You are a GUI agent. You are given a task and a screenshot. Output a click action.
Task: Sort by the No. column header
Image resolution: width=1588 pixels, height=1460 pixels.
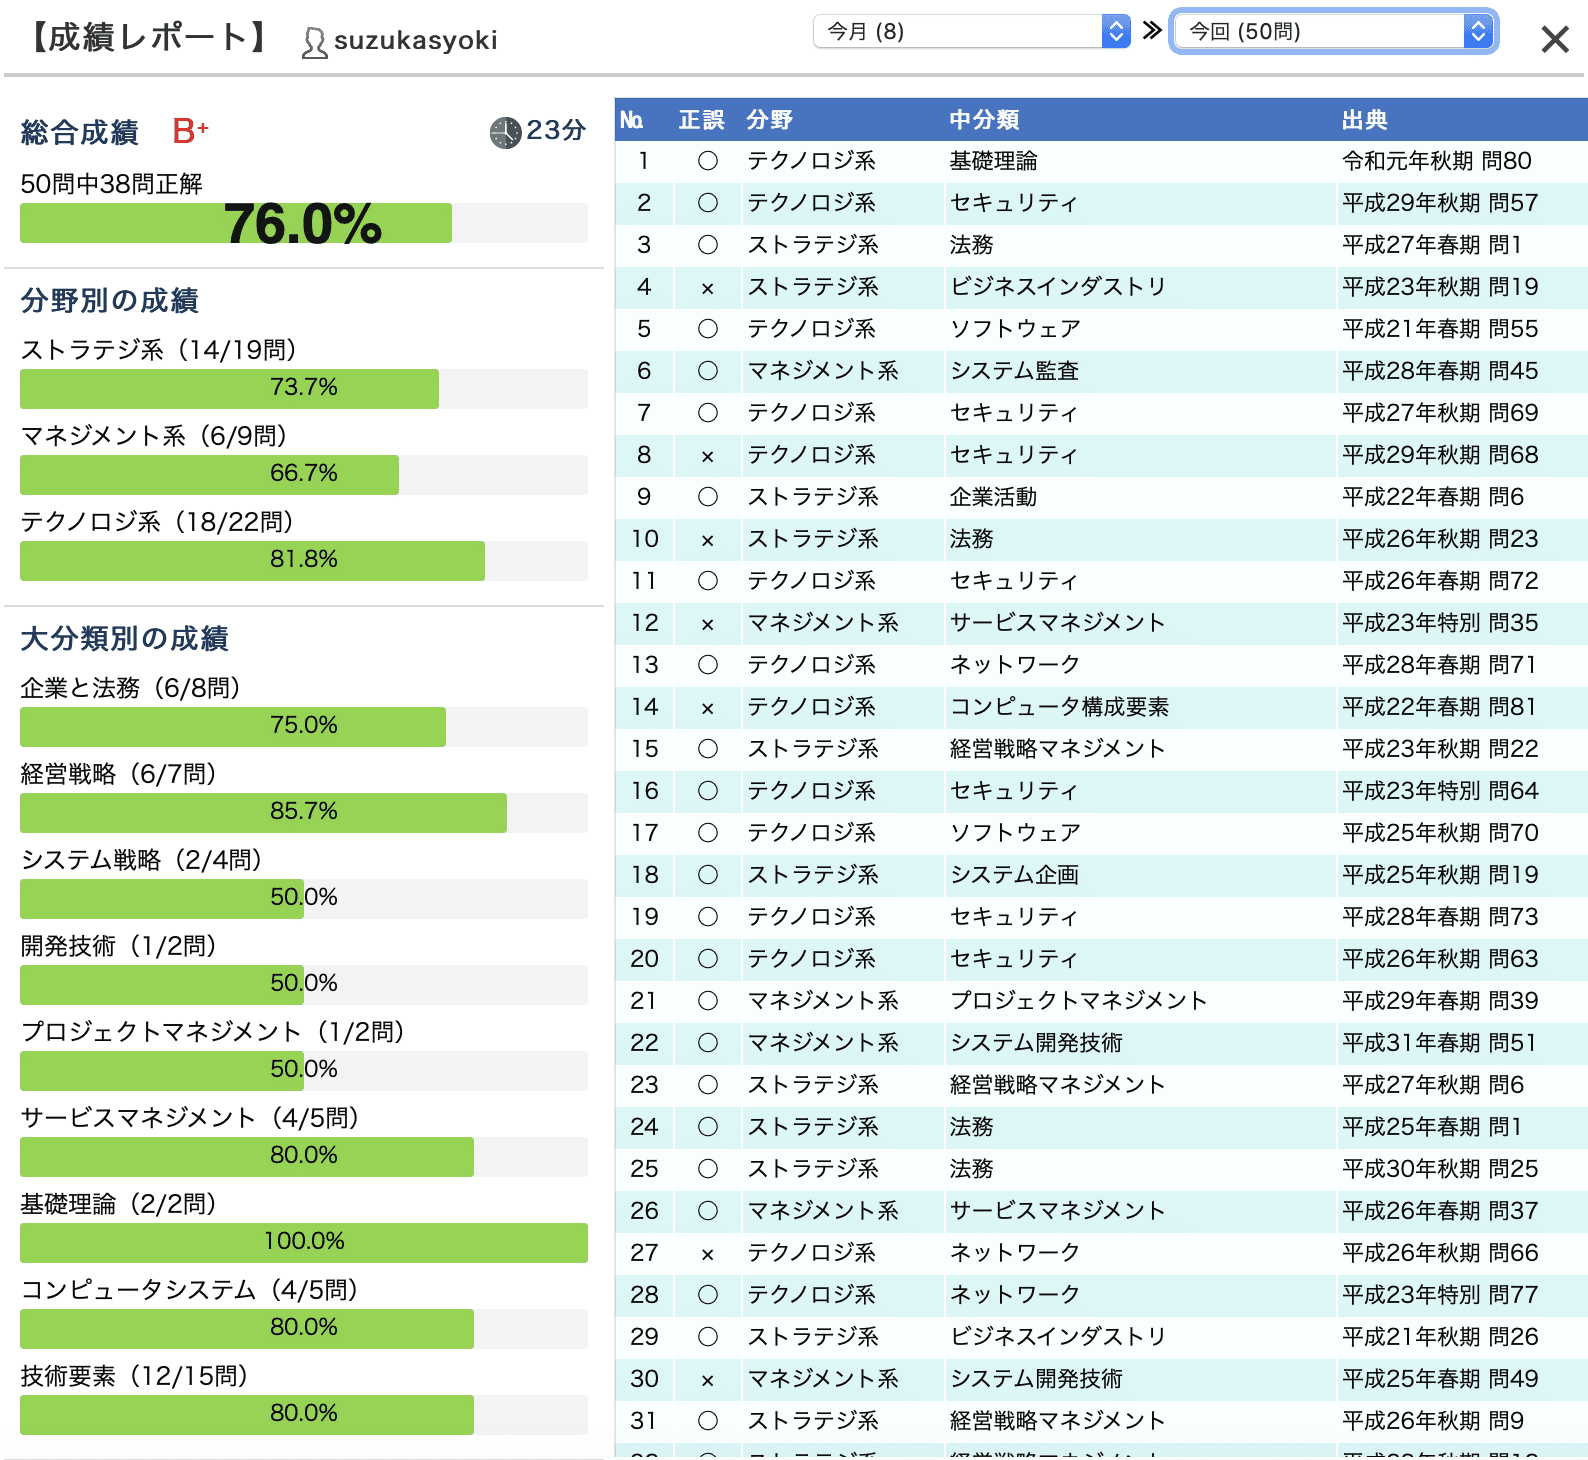[632, 120]
